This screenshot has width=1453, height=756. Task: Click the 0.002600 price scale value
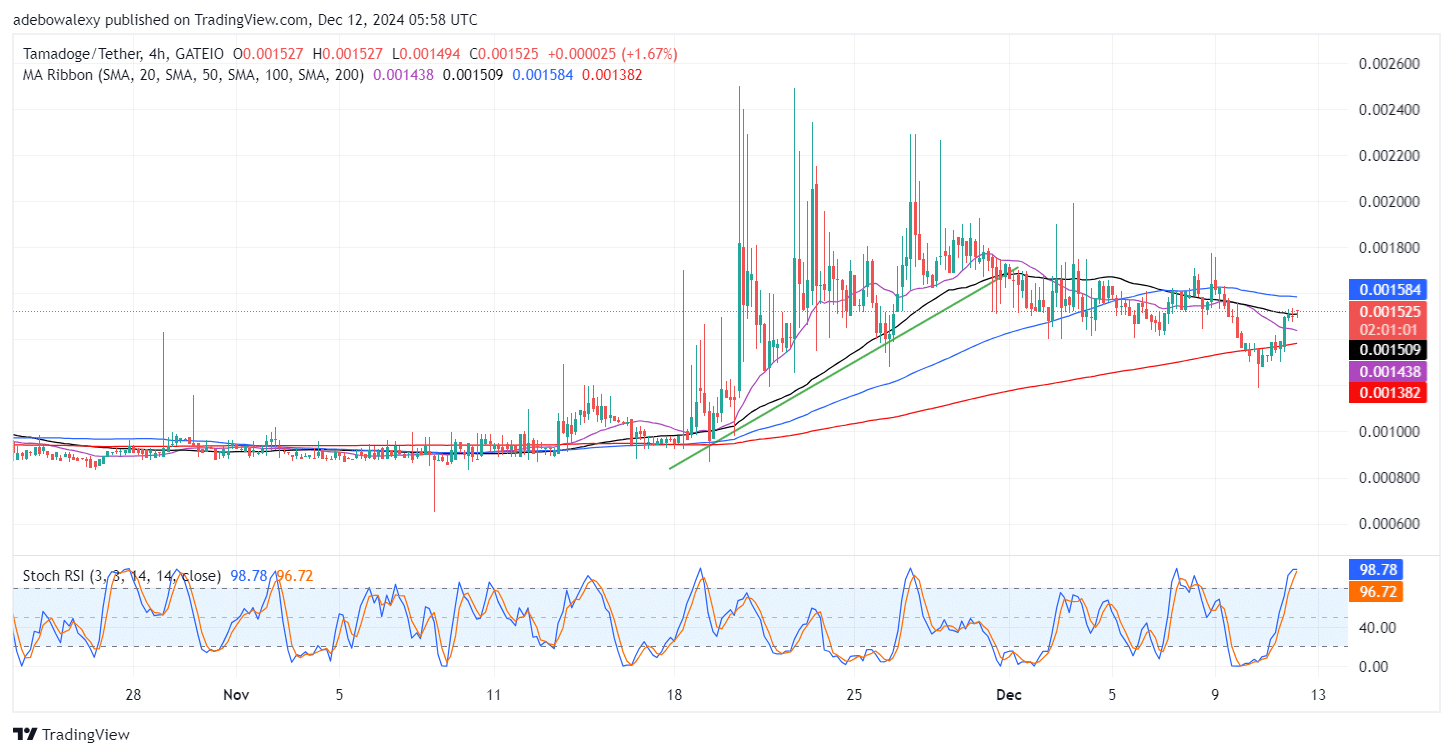(1389, 64)
